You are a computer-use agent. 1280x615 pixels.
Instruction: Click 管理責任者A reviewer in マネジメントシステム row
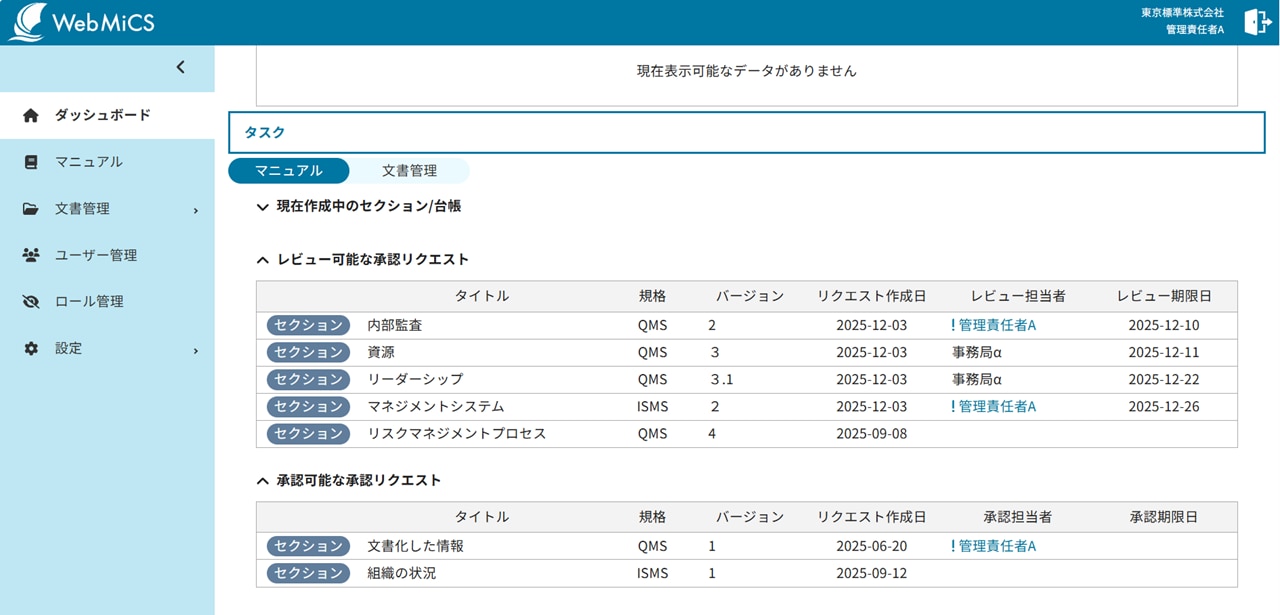[x=996, y=407]
